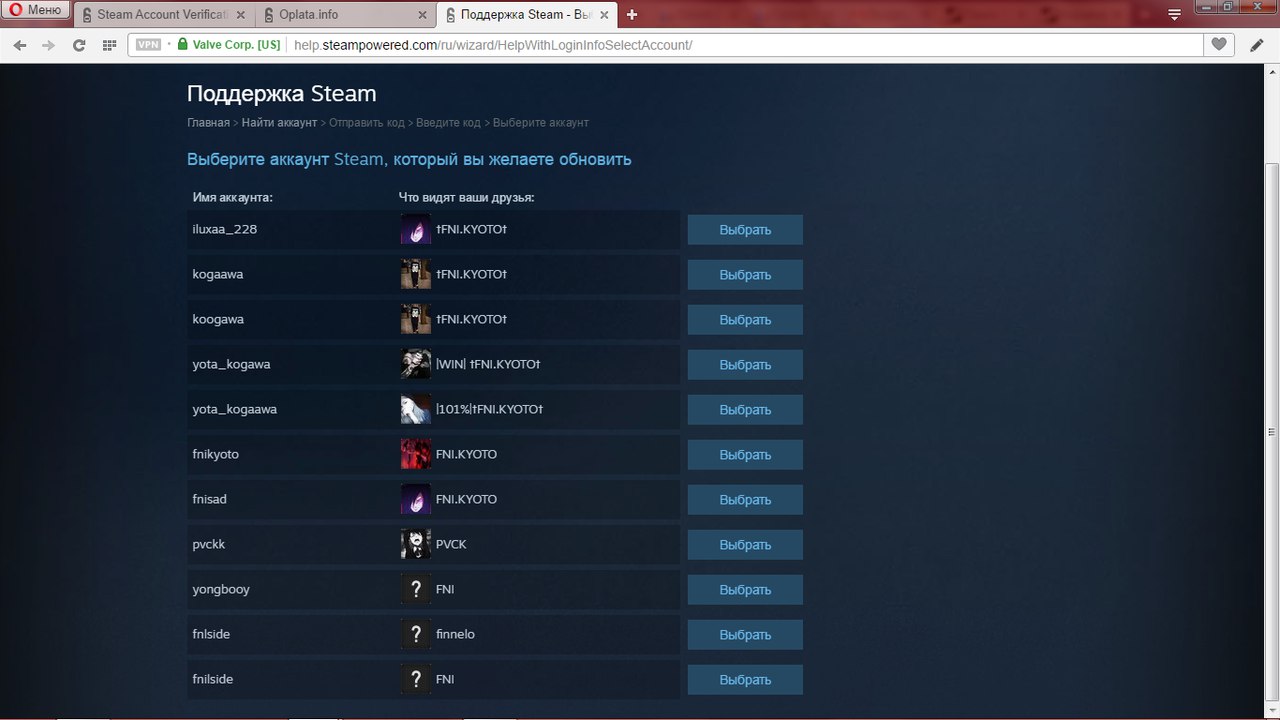
Task: Close the Steam Account Verification tab
Action: click(x=240, y=15)
